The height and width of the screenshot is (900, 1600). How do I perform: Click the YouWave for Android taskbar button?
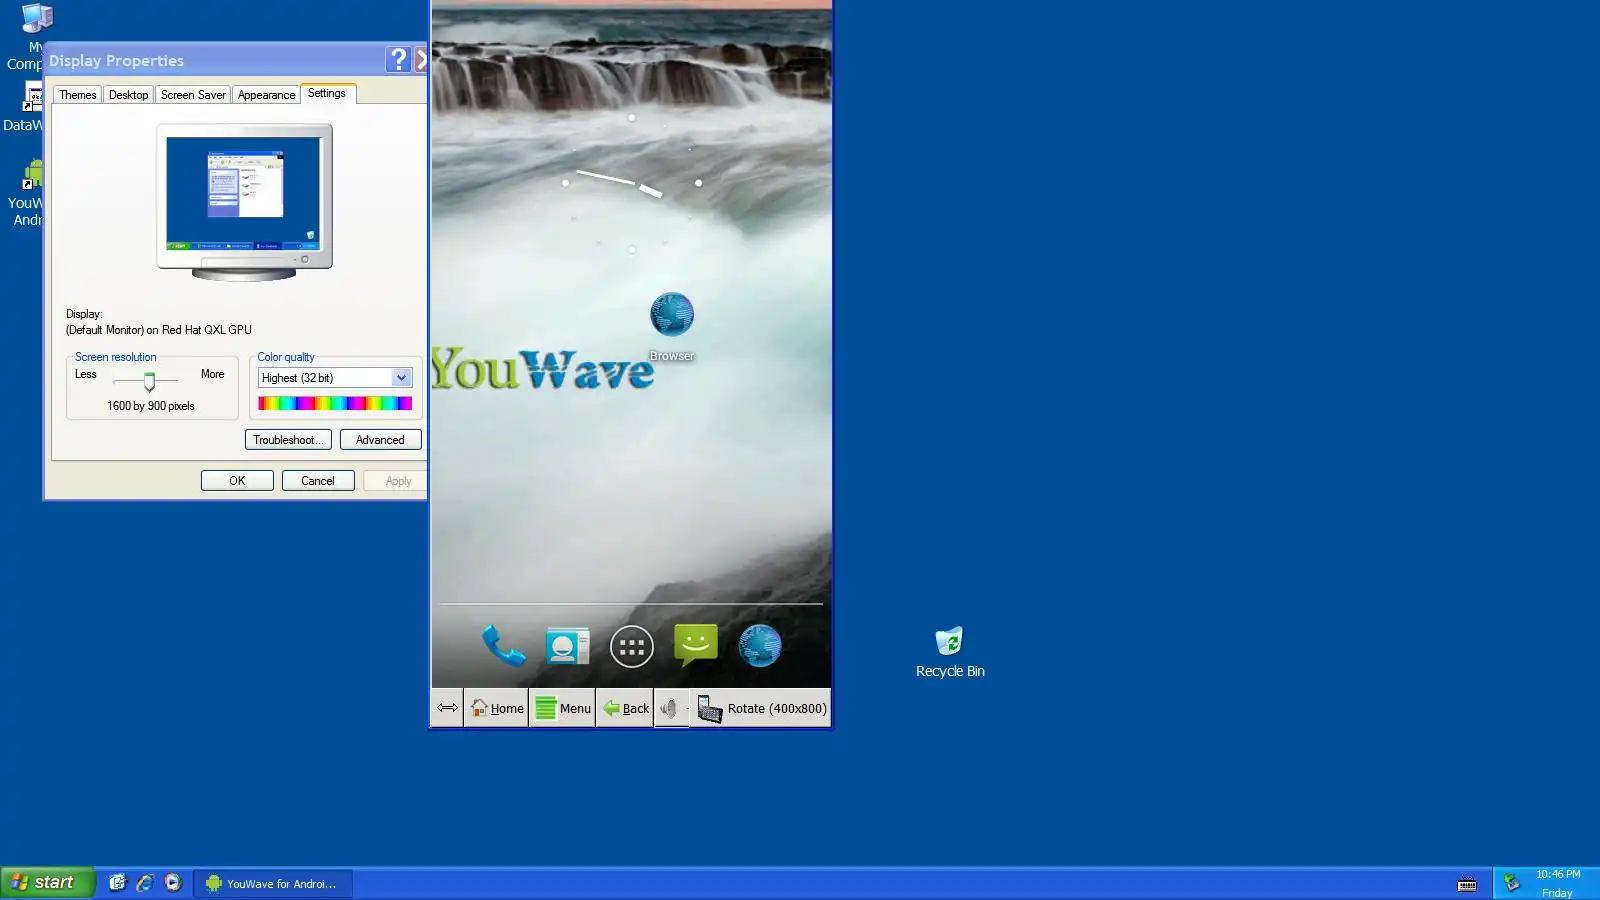272,884
